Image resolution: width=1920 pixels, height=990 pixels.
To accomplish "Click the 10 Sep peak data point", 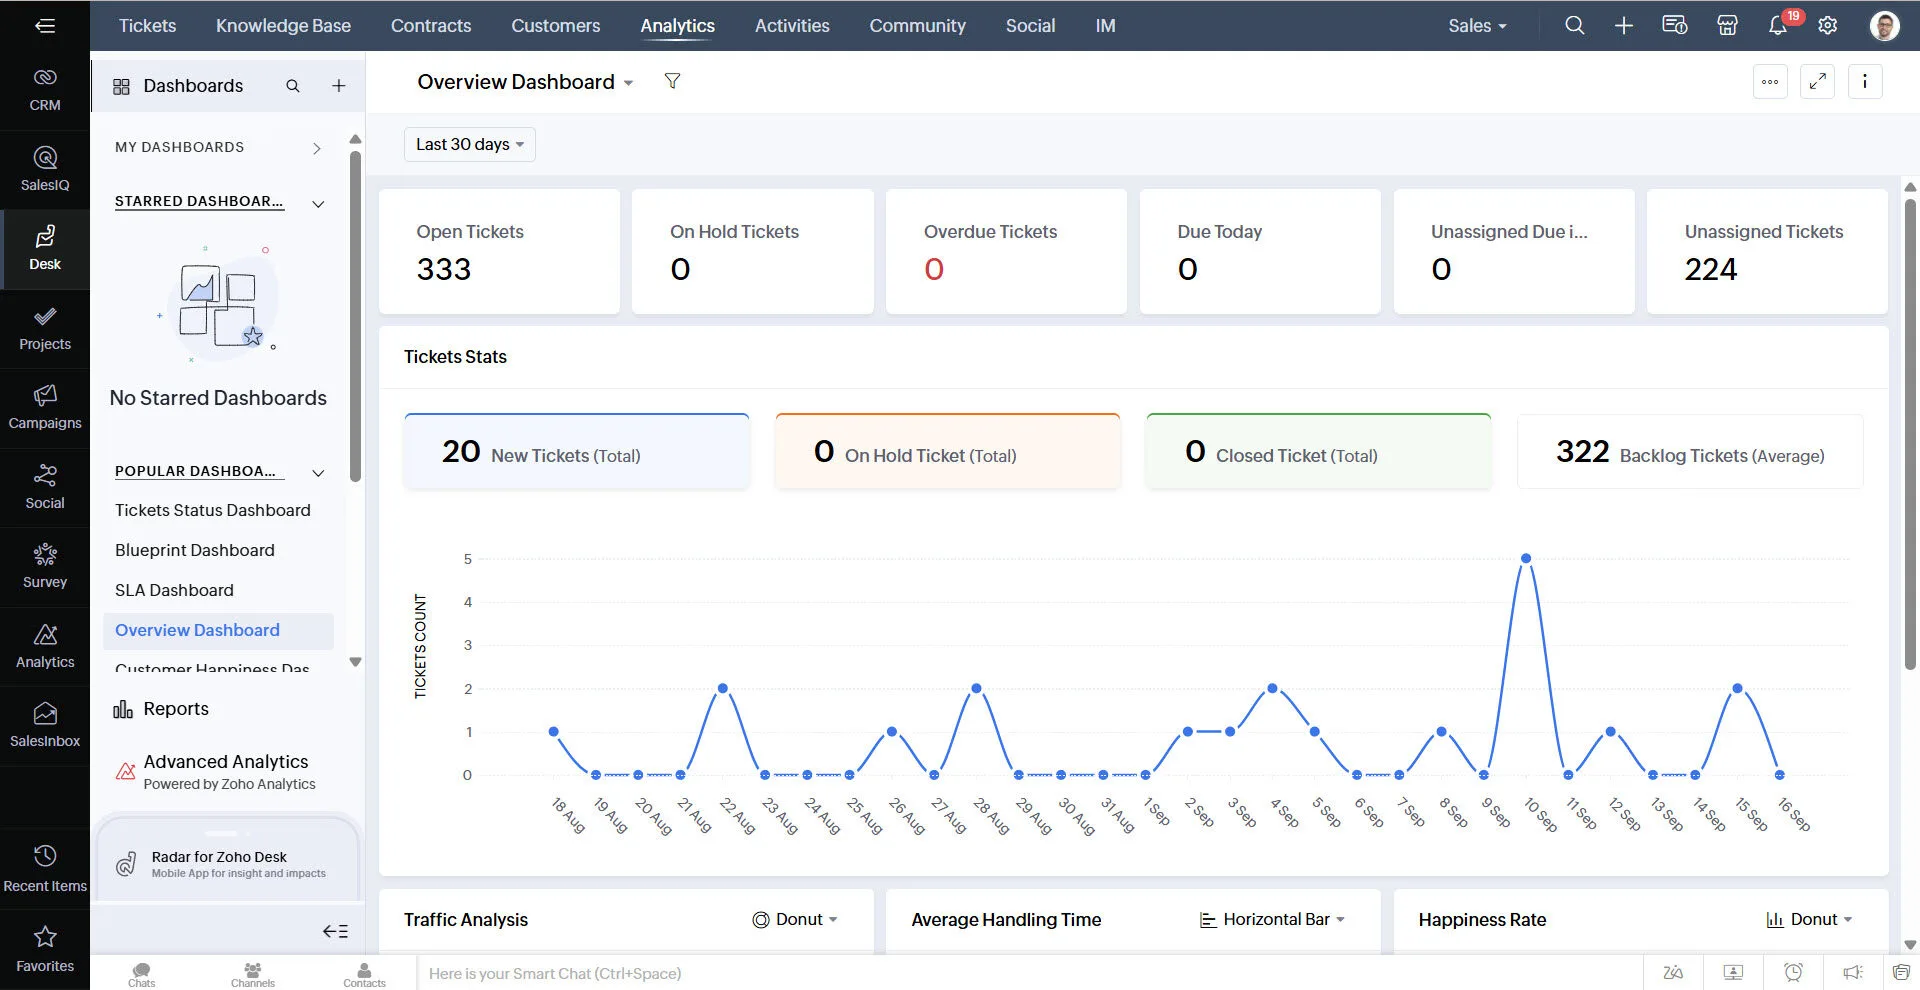I will pos(1525,559).
